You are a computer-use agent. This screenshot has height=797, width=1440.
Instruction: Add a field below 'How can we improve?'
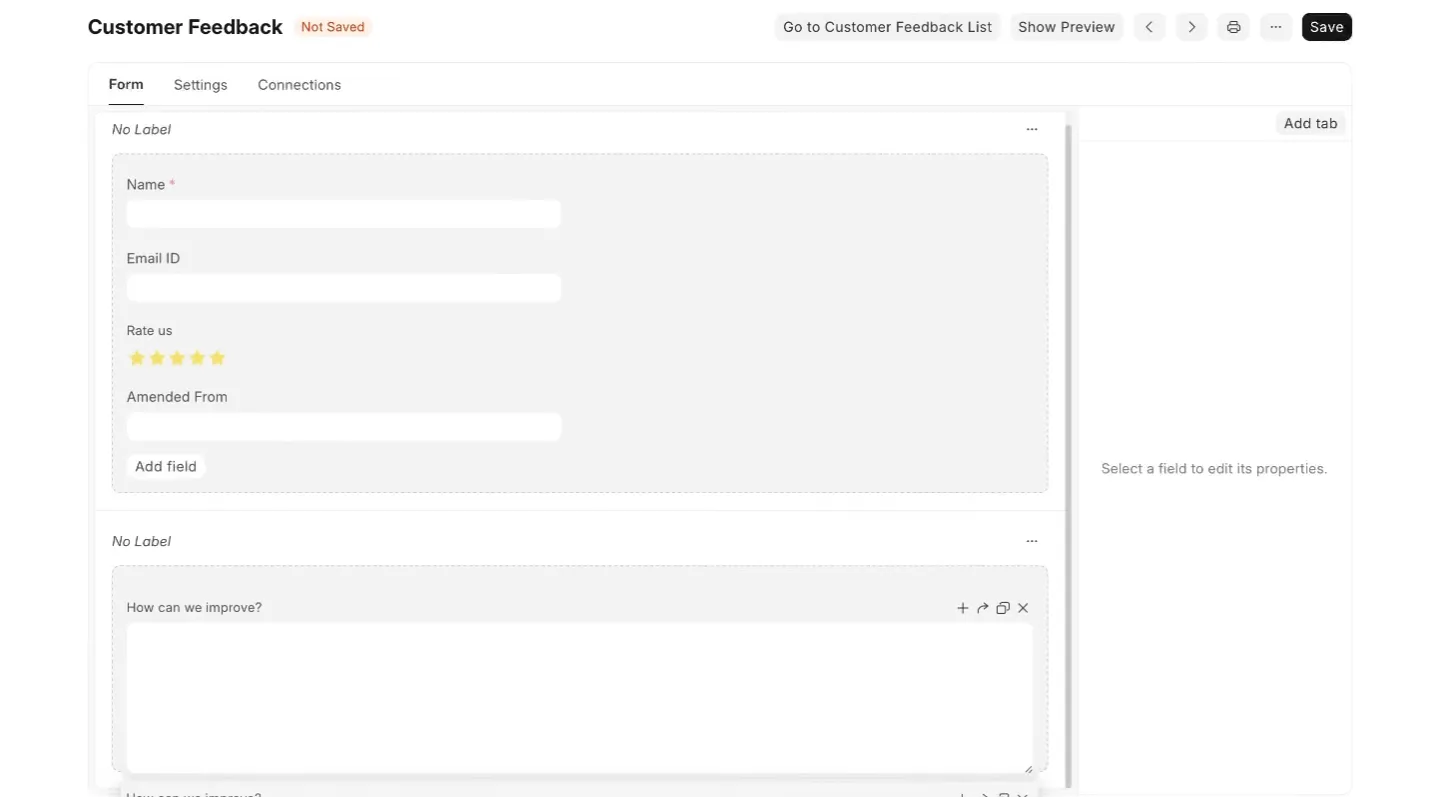coord(962,608)
